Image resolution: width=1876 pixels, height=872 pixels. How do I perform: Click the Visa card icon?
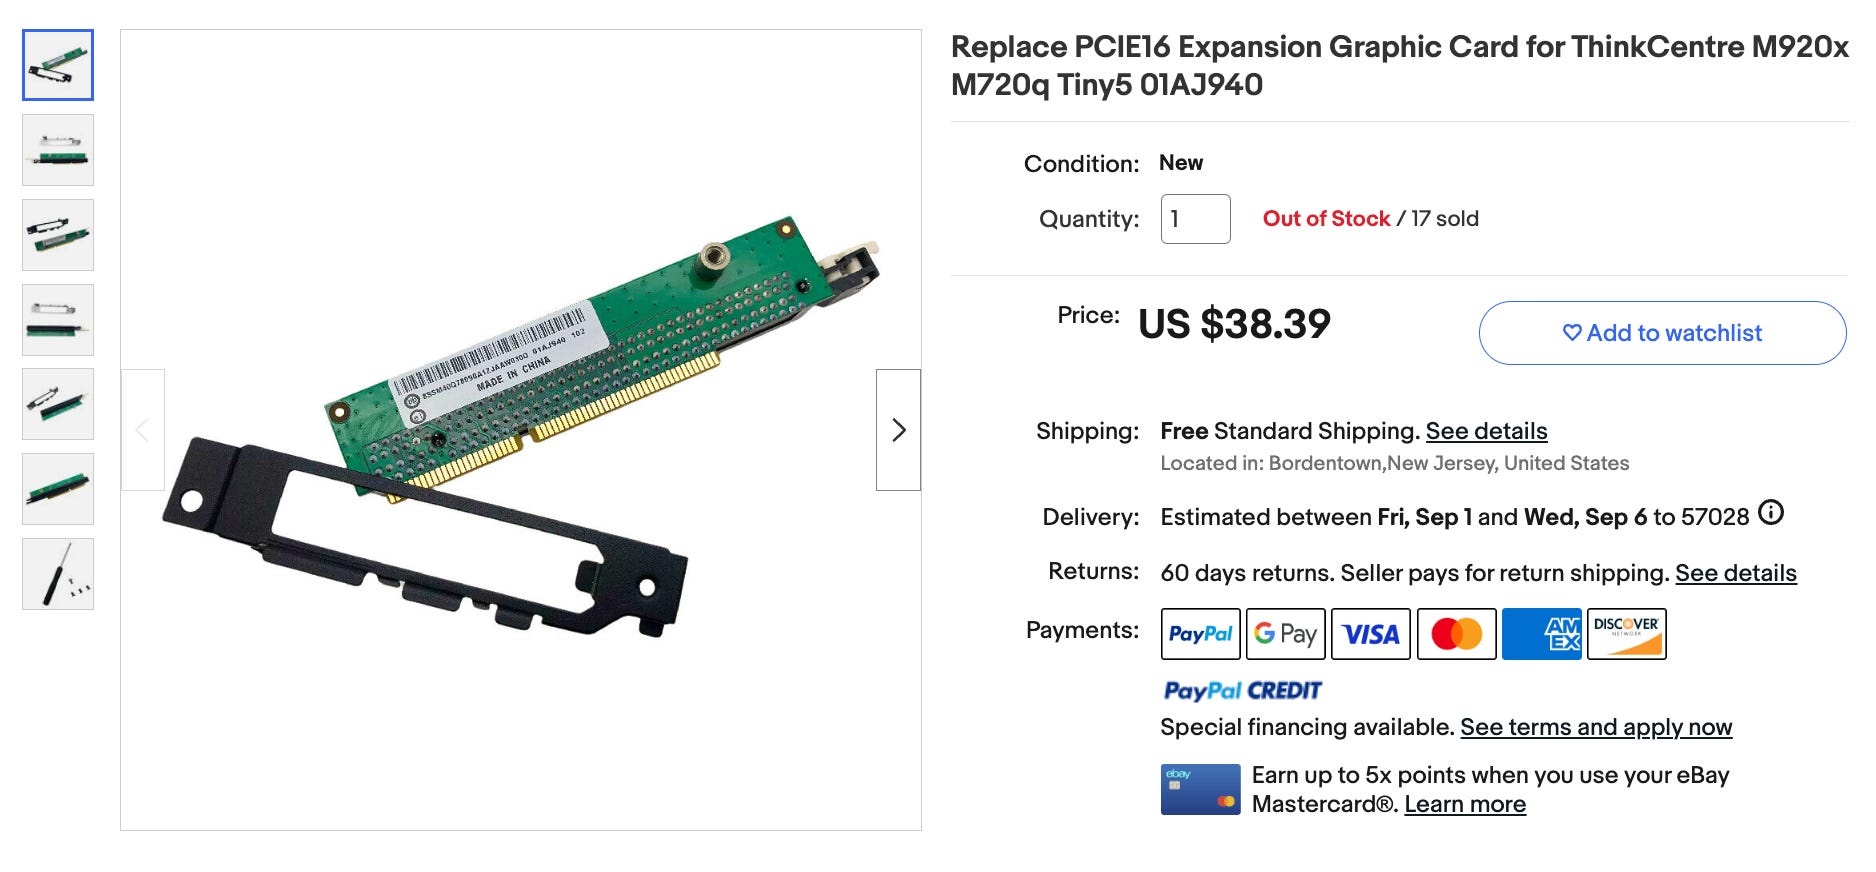pyautogui.click(x=1370, y=634)
